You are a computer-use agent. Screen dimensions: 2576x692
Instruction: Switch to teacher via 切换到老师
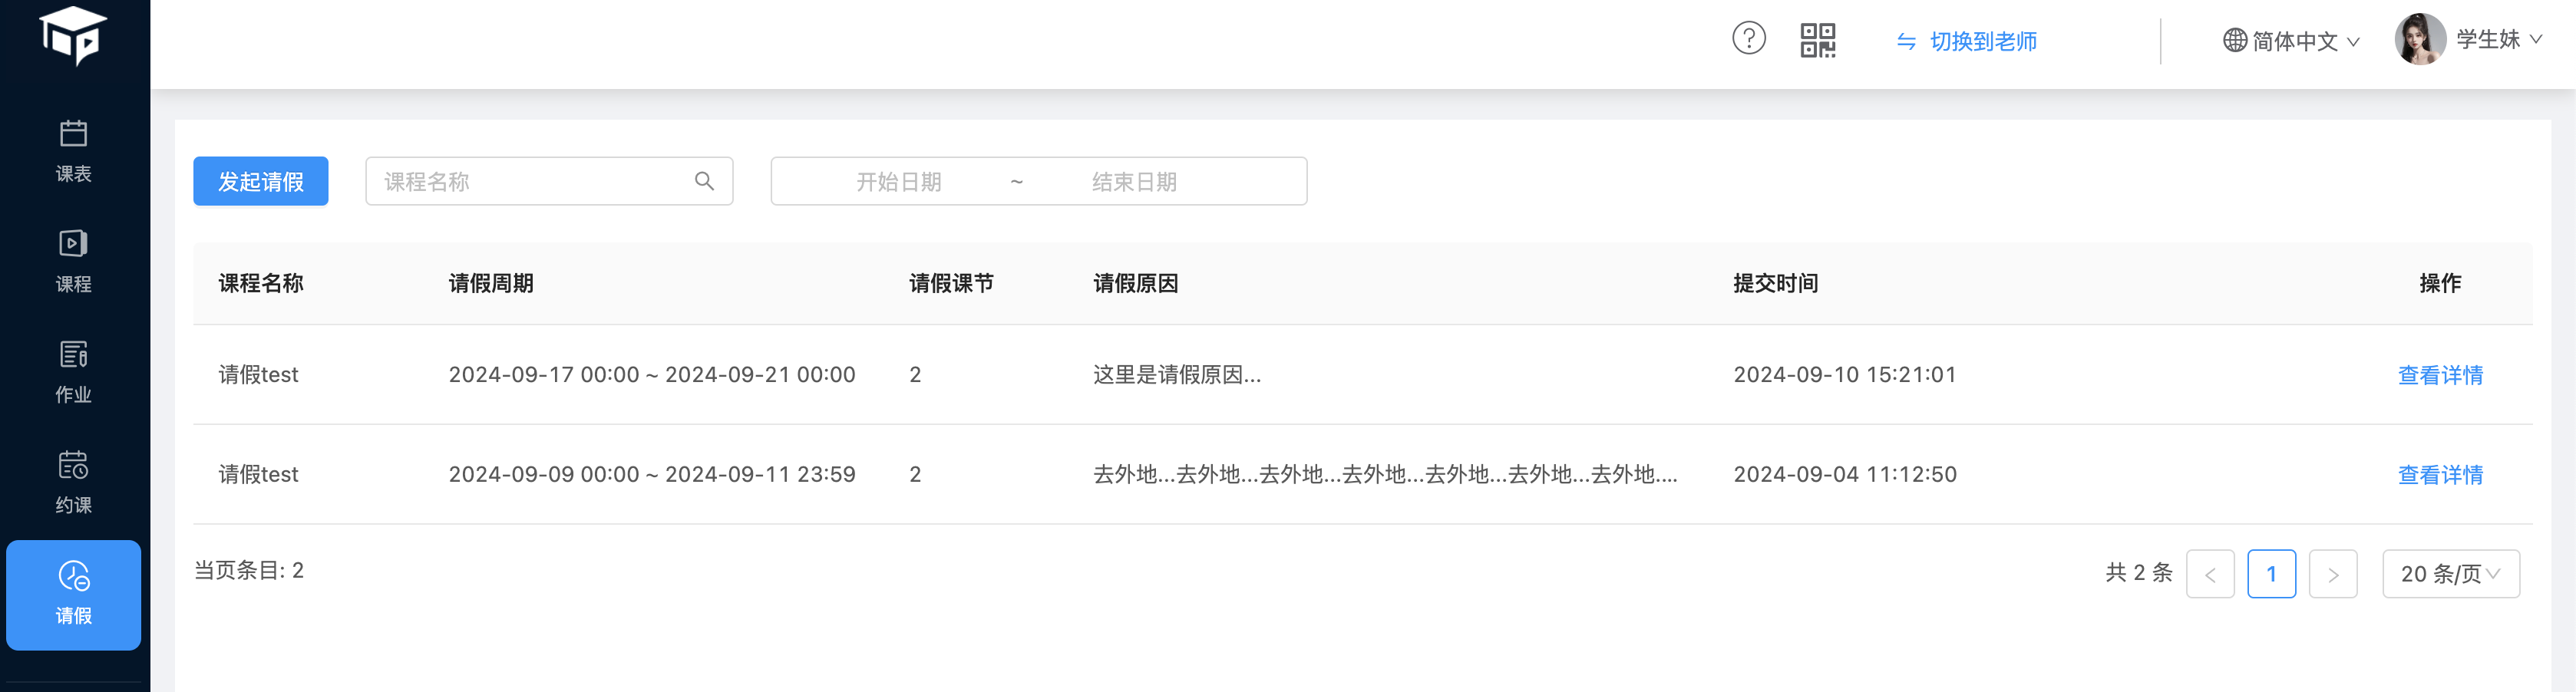[1967, 41]
